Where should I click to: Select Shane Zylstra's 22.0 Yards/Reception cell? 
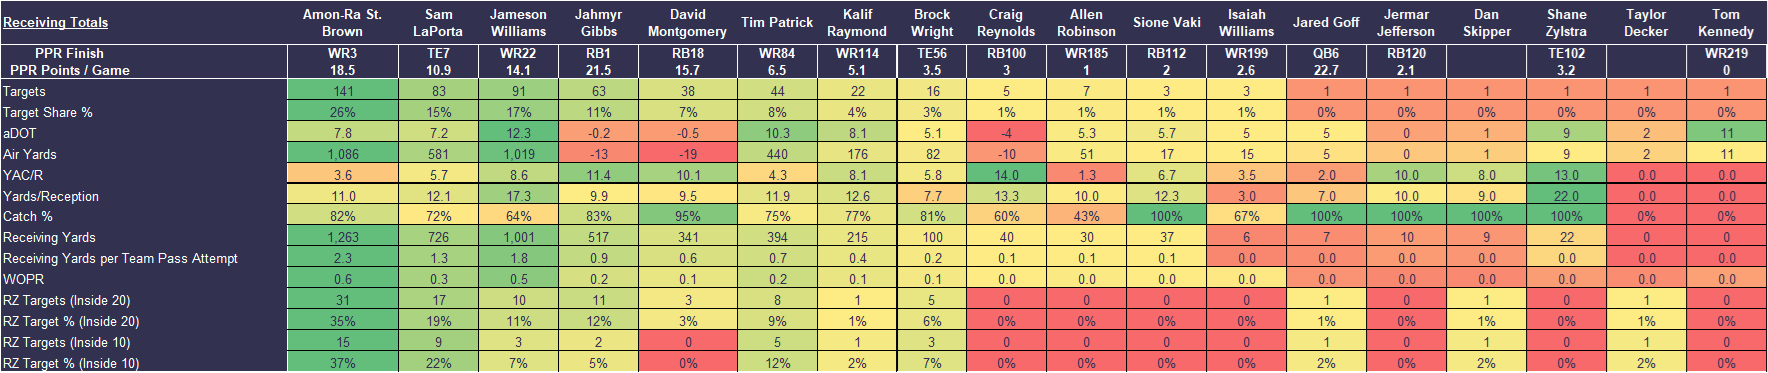coord(1566,196)
